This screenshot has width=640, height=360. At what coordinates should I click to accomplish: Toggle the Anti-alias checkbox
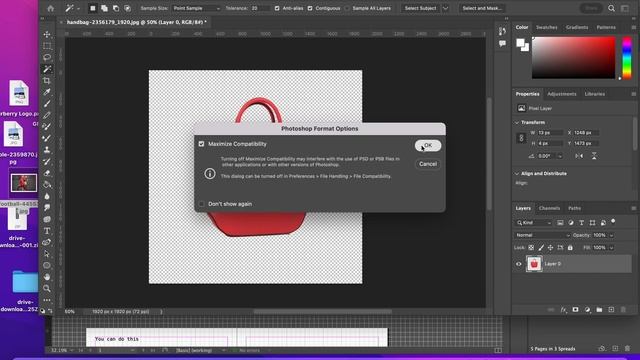pyautogui.click(x=277, y=8)
